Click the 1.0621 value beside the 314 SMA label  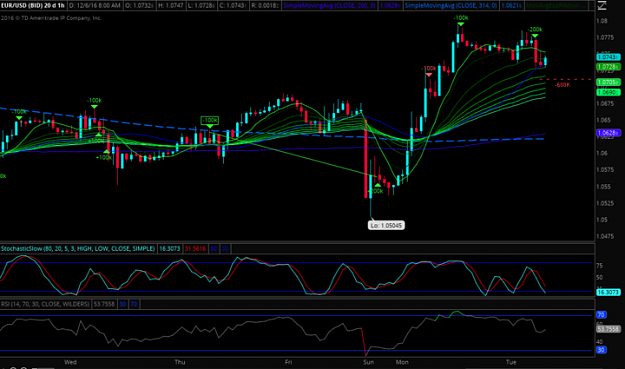[x=511, y=6]
